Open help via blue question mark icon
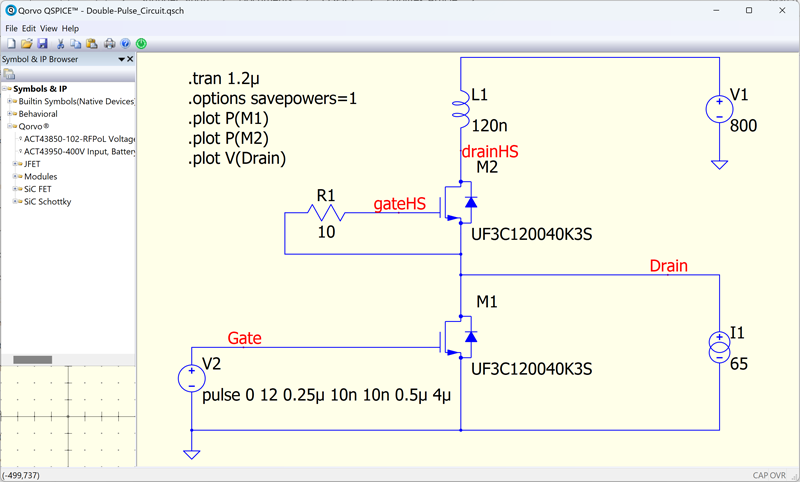 [x=125, y=44]
